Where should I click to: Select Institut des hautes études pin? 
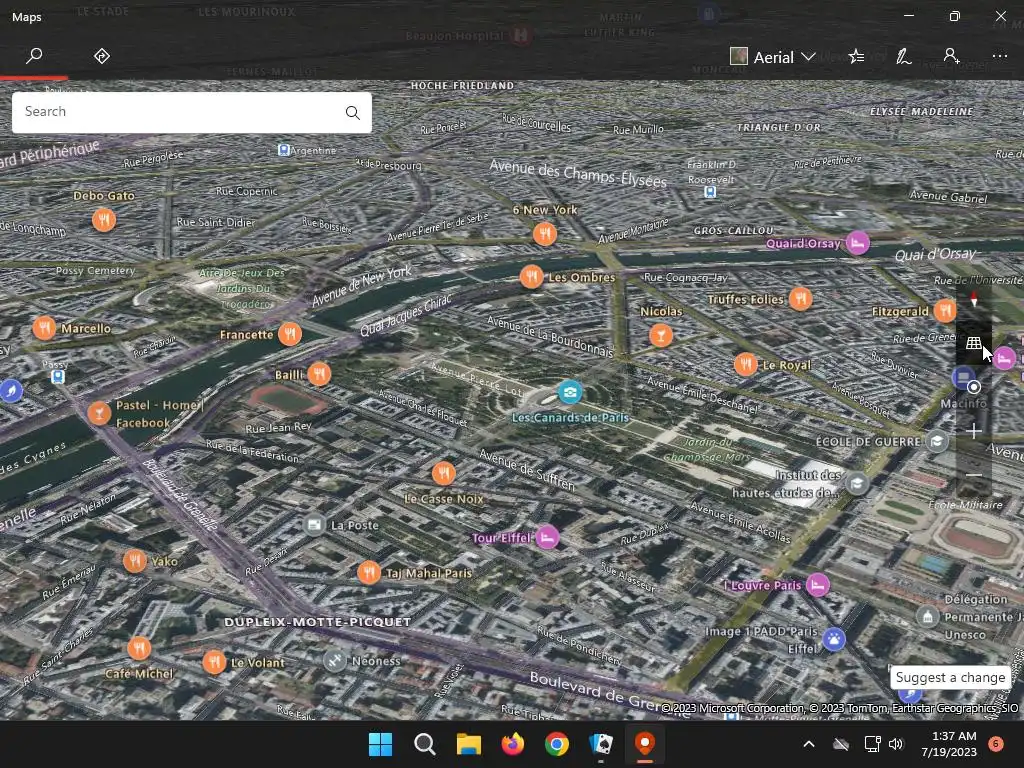(857, 484)
